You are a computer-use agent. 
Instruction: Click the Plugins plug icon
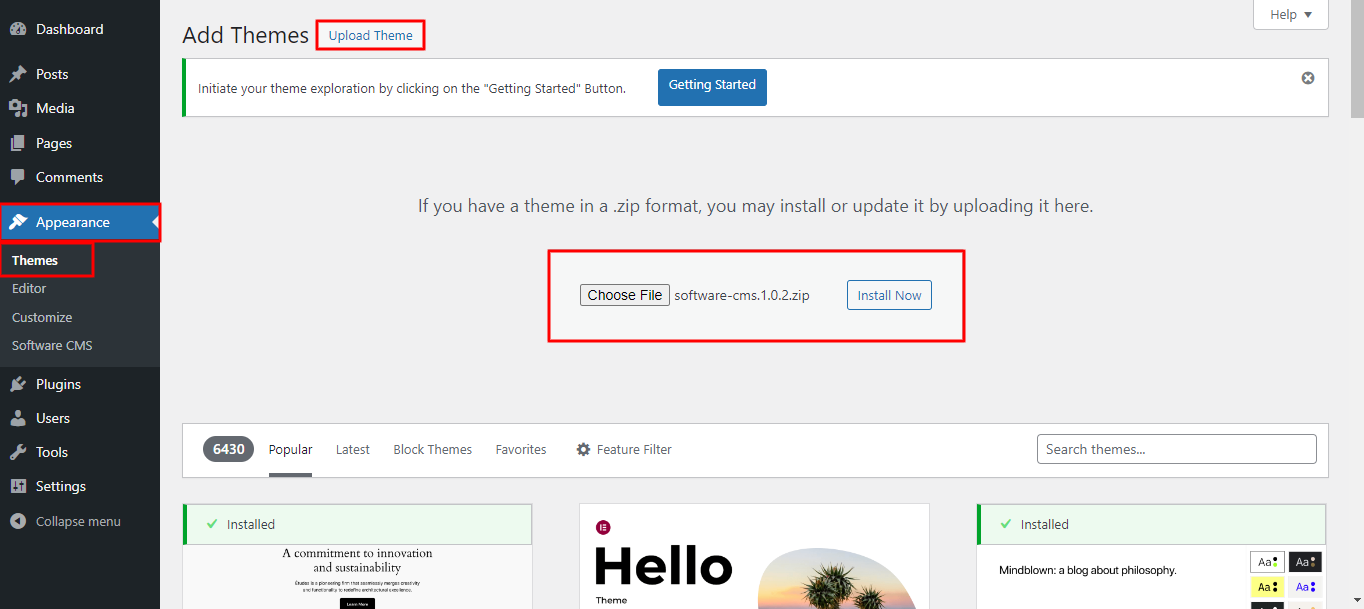(x=18, y=384)
